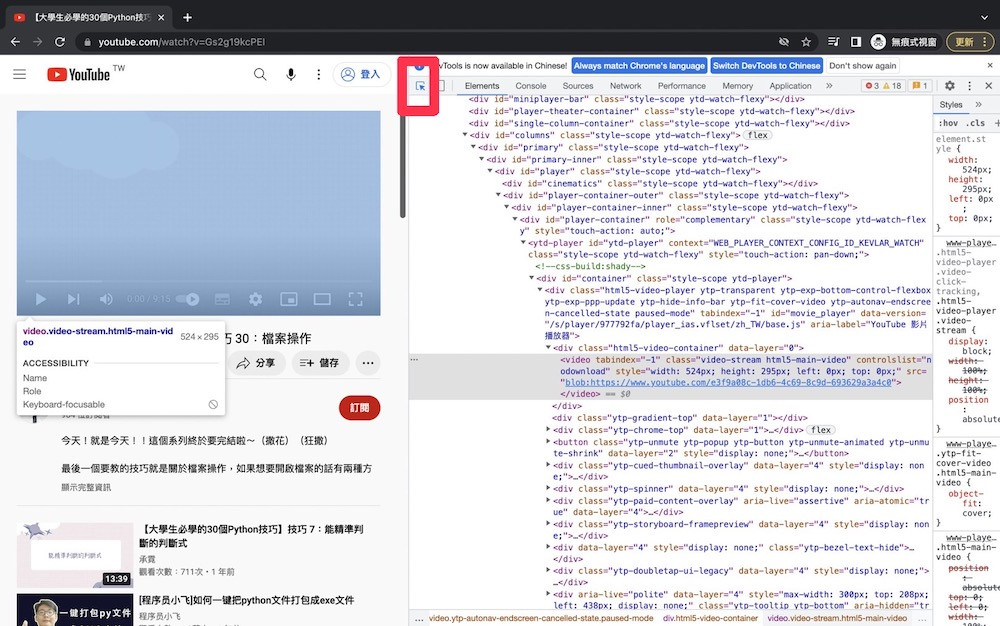
Task: Open Chrome side panel icon
Action: (856, 42)
